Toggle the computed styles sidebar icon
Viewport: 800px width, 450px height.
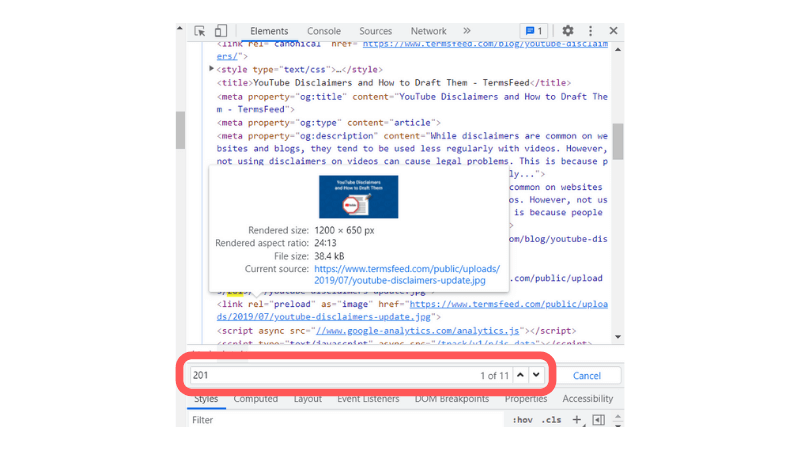click(x=598, y=420)
